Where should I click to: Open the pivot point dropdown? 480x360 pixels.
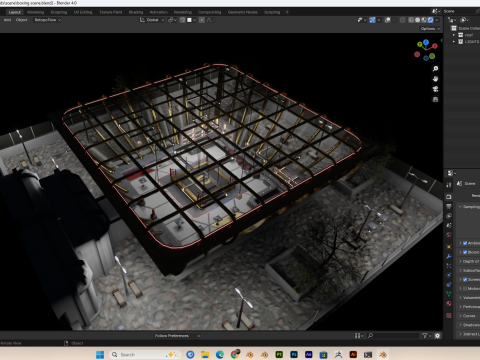point(172,20)
